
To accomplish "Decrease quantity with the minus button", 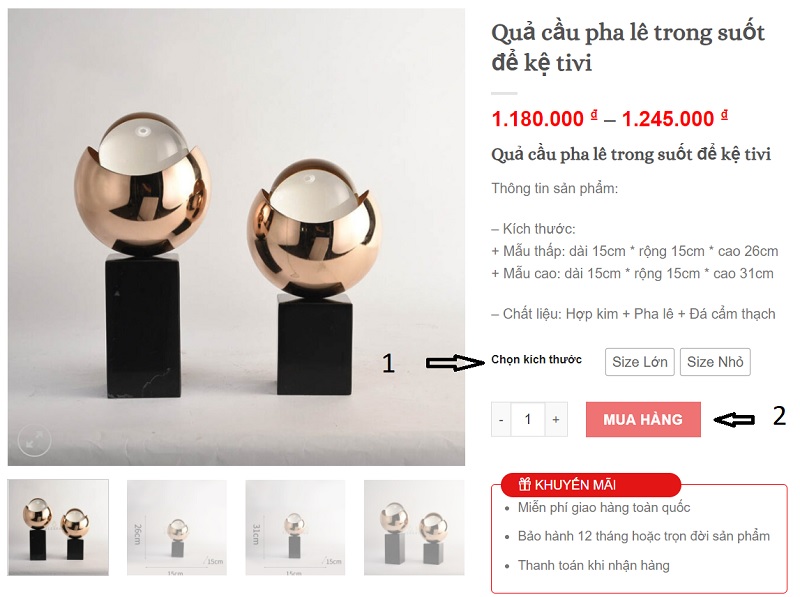I will pos(501,419).
